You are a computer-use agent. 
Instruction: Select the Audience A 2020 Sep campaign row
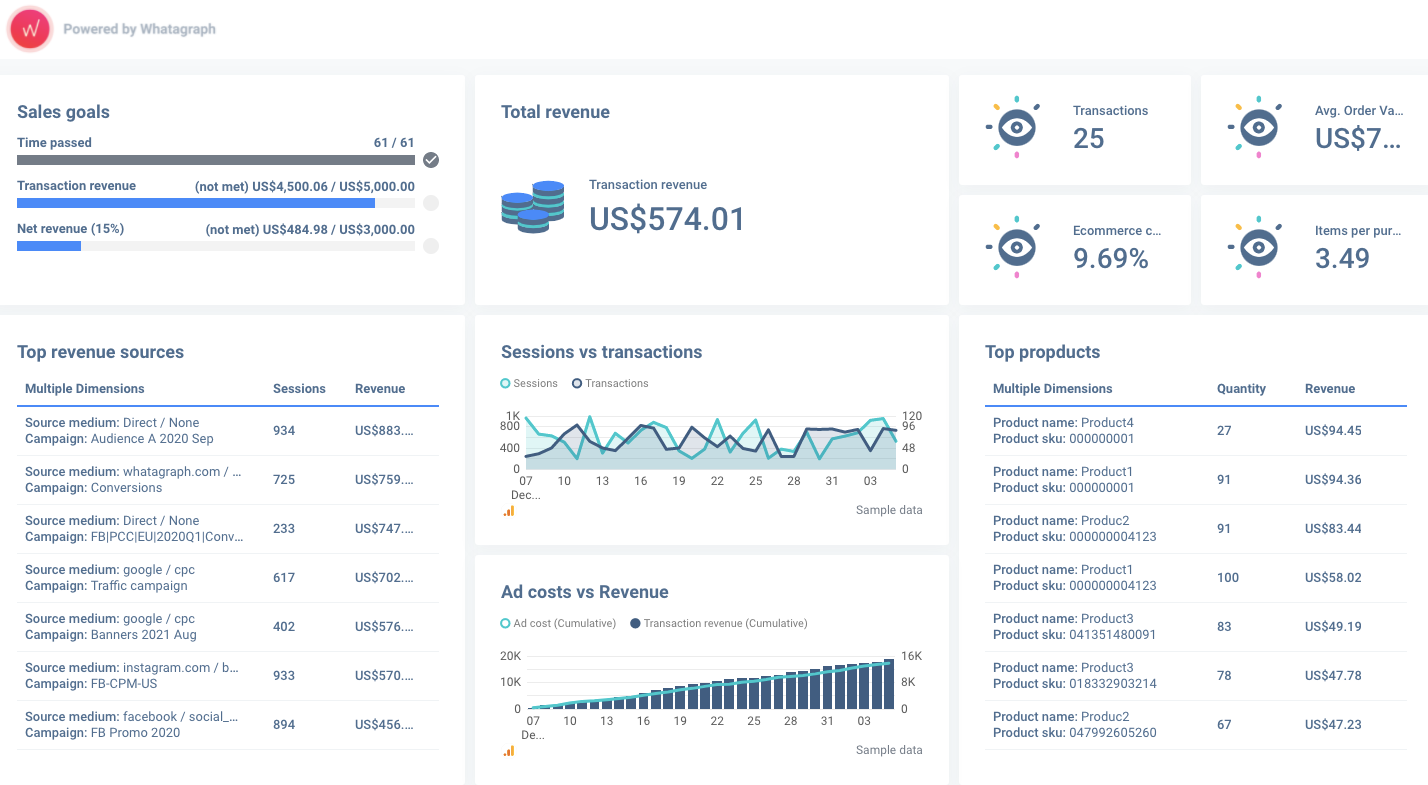click(x=228, y=431)
